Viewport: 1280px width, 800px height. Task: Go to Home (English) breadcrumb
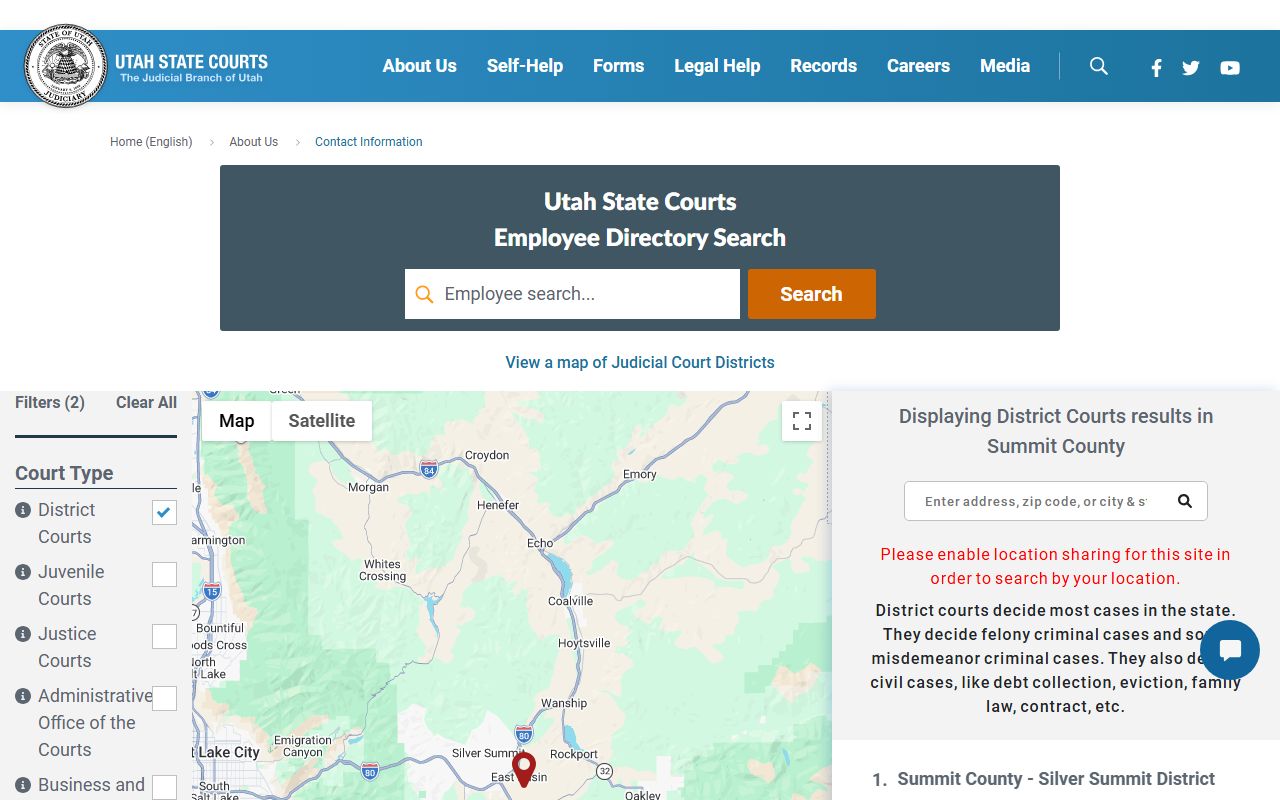(x=151, y=142)
